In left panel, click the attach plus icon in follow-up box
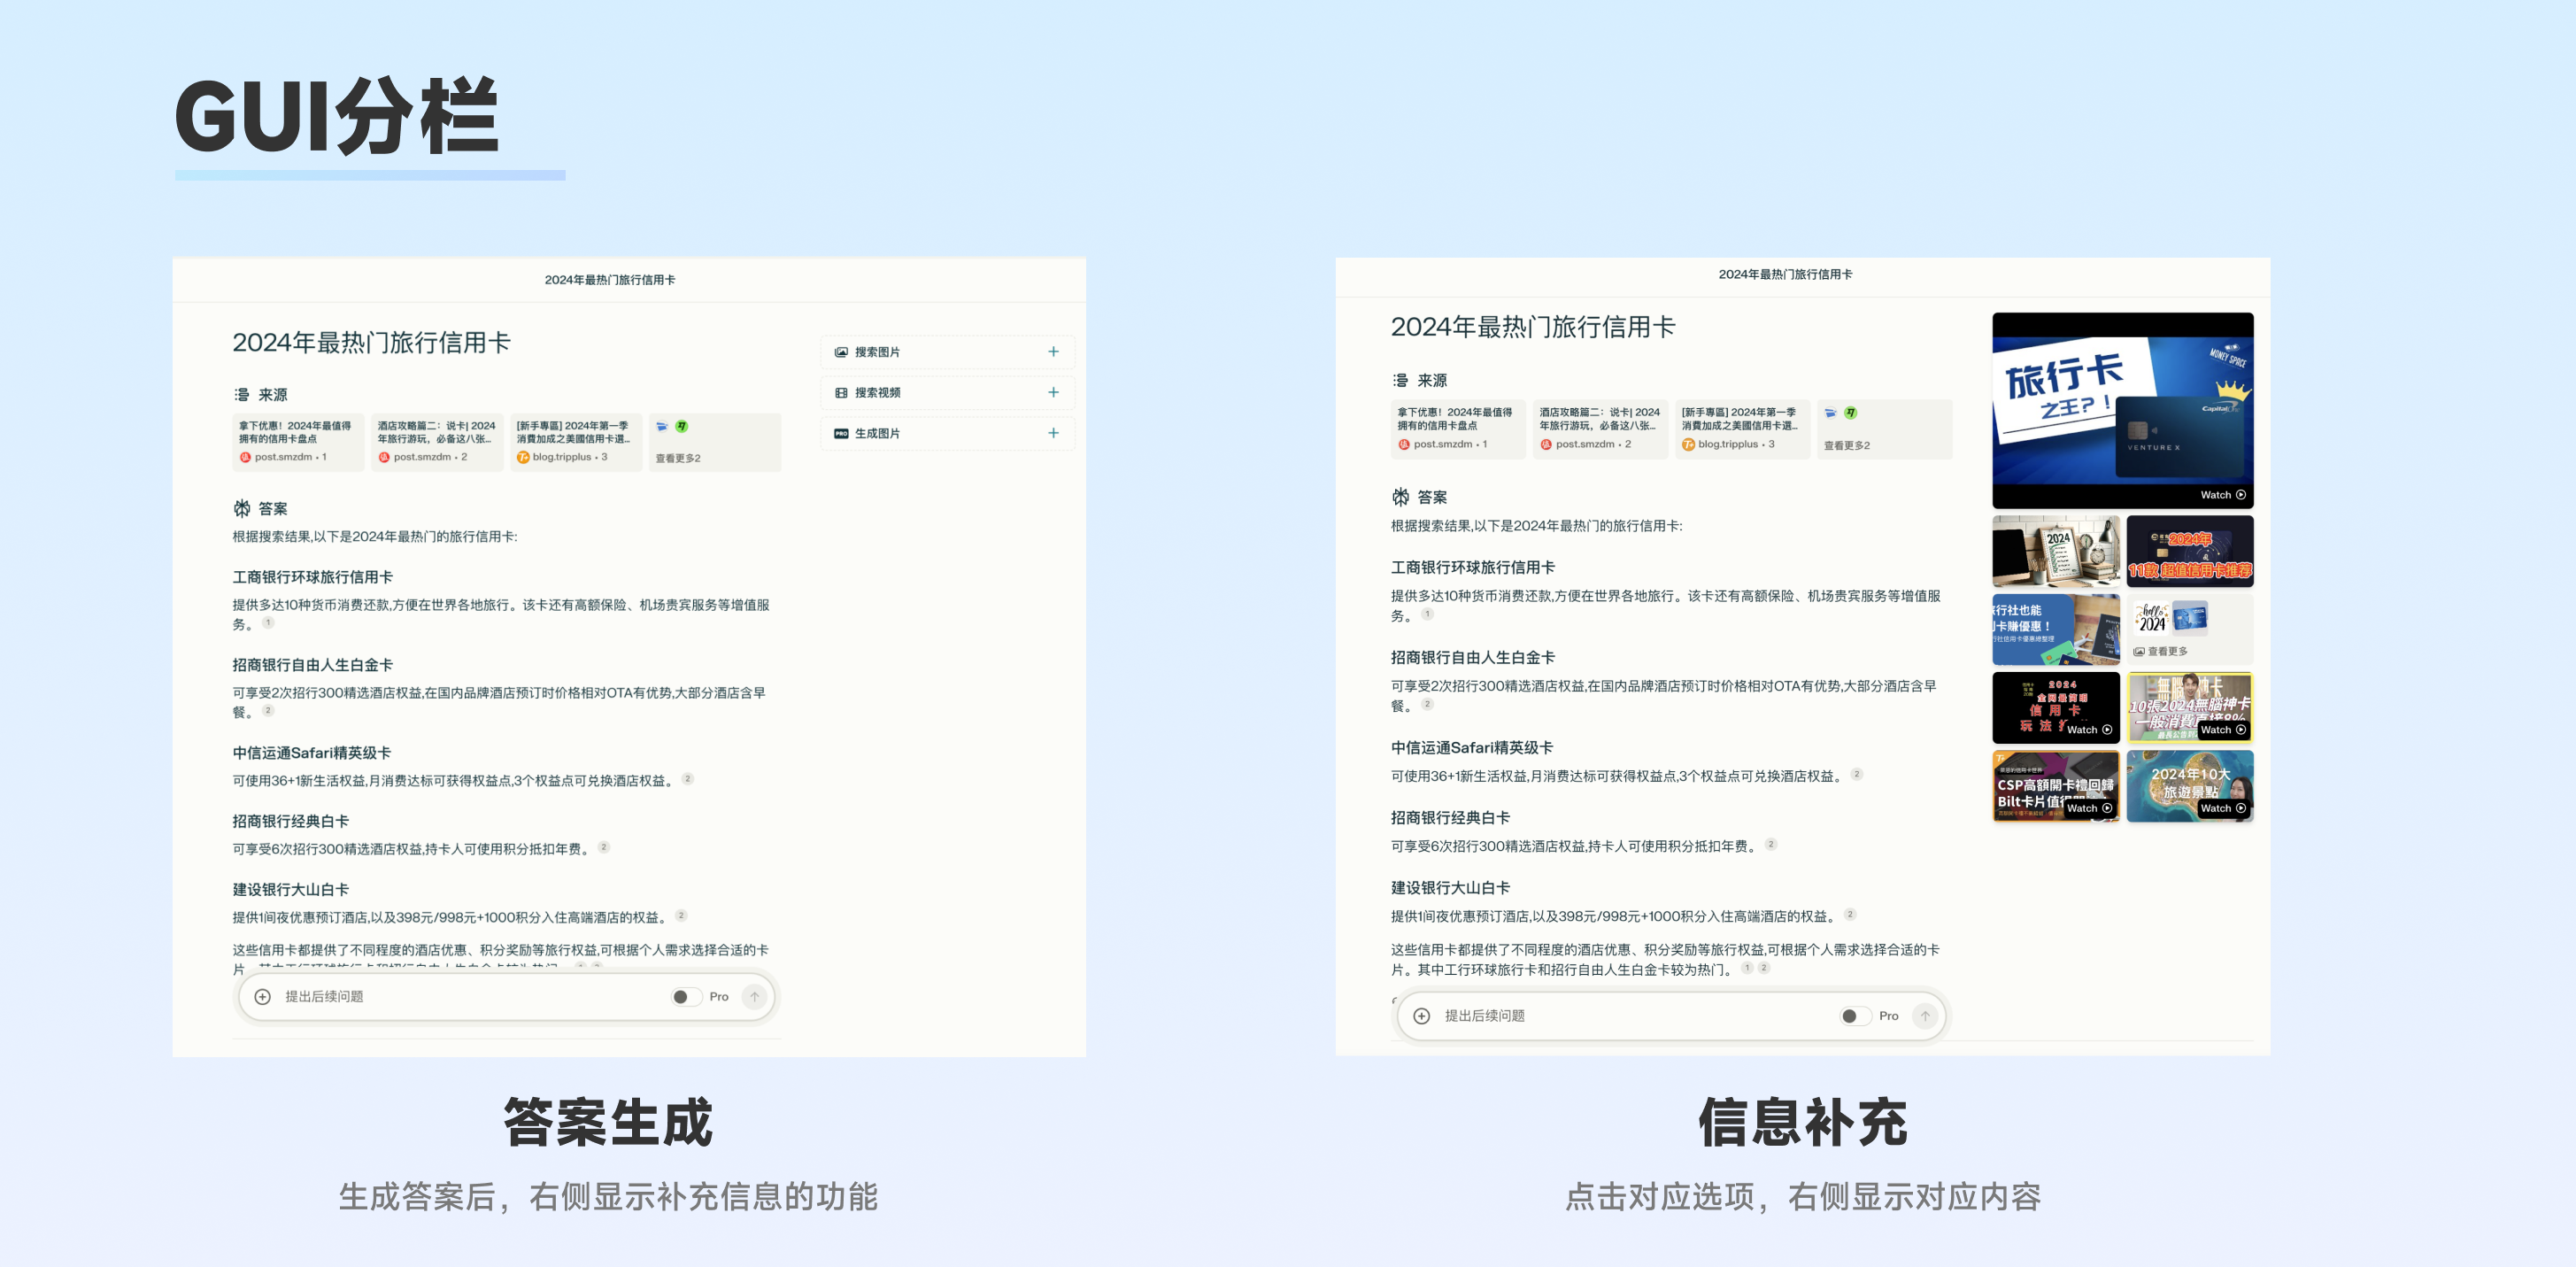2576x1267 pixels. click(x=262, y=997)
